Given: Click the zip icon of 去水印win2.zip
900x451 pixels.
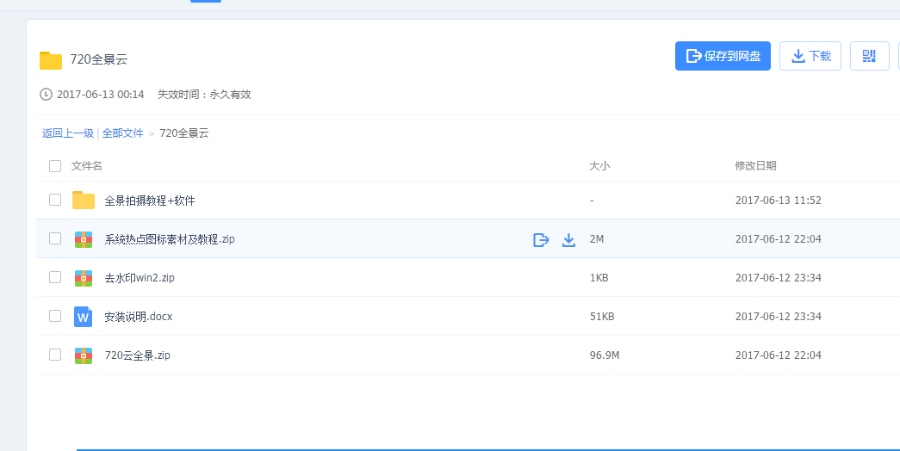Looking at the screenshot, I should tap(83, 278).
